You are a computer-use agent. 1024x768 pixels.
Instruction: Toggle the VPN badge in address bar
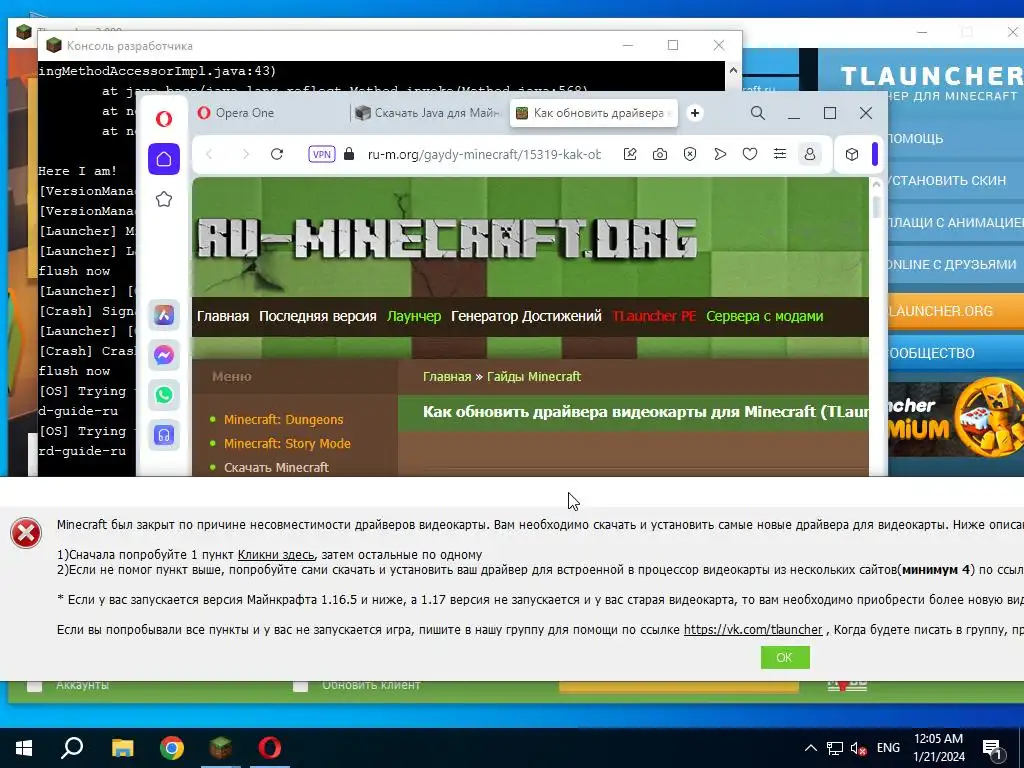(322, 154)
